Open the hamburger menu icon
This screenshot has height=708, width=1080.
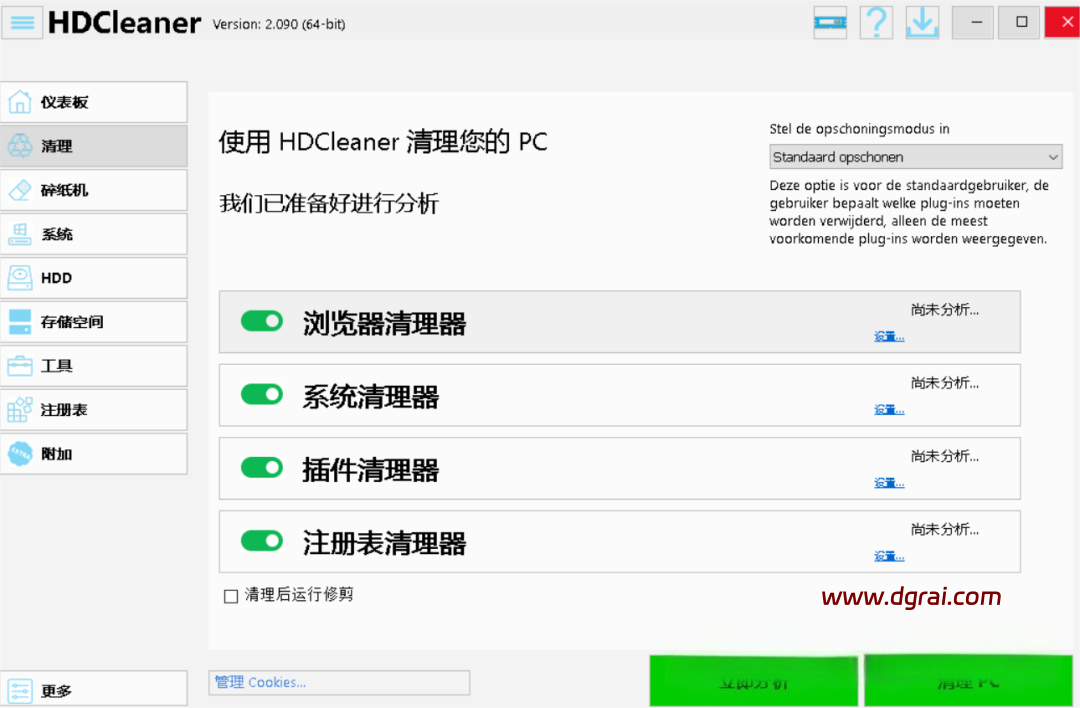tap(22, 22)
